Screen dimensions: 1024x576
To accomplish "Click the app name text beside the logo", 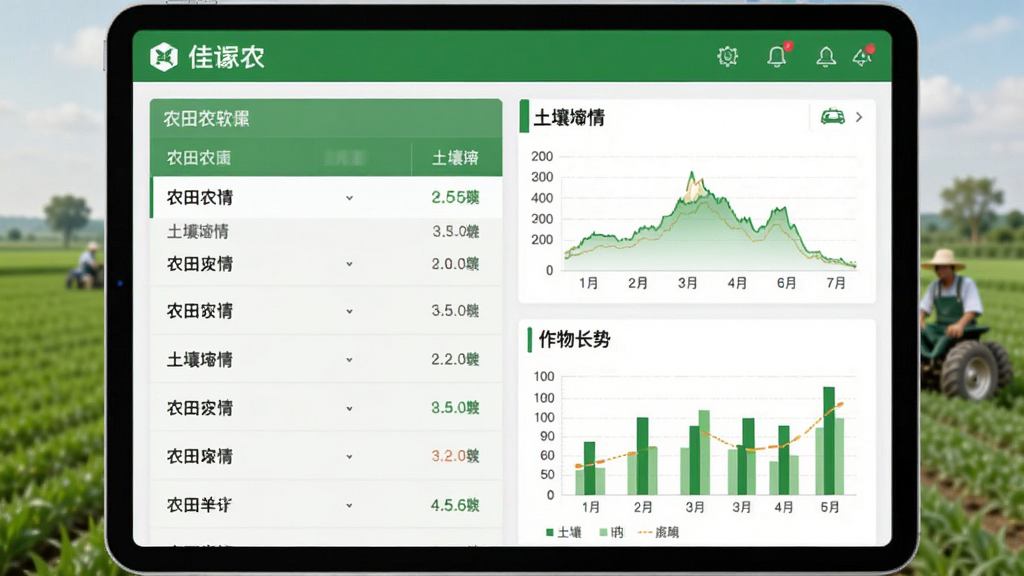I will coord(227,57).
